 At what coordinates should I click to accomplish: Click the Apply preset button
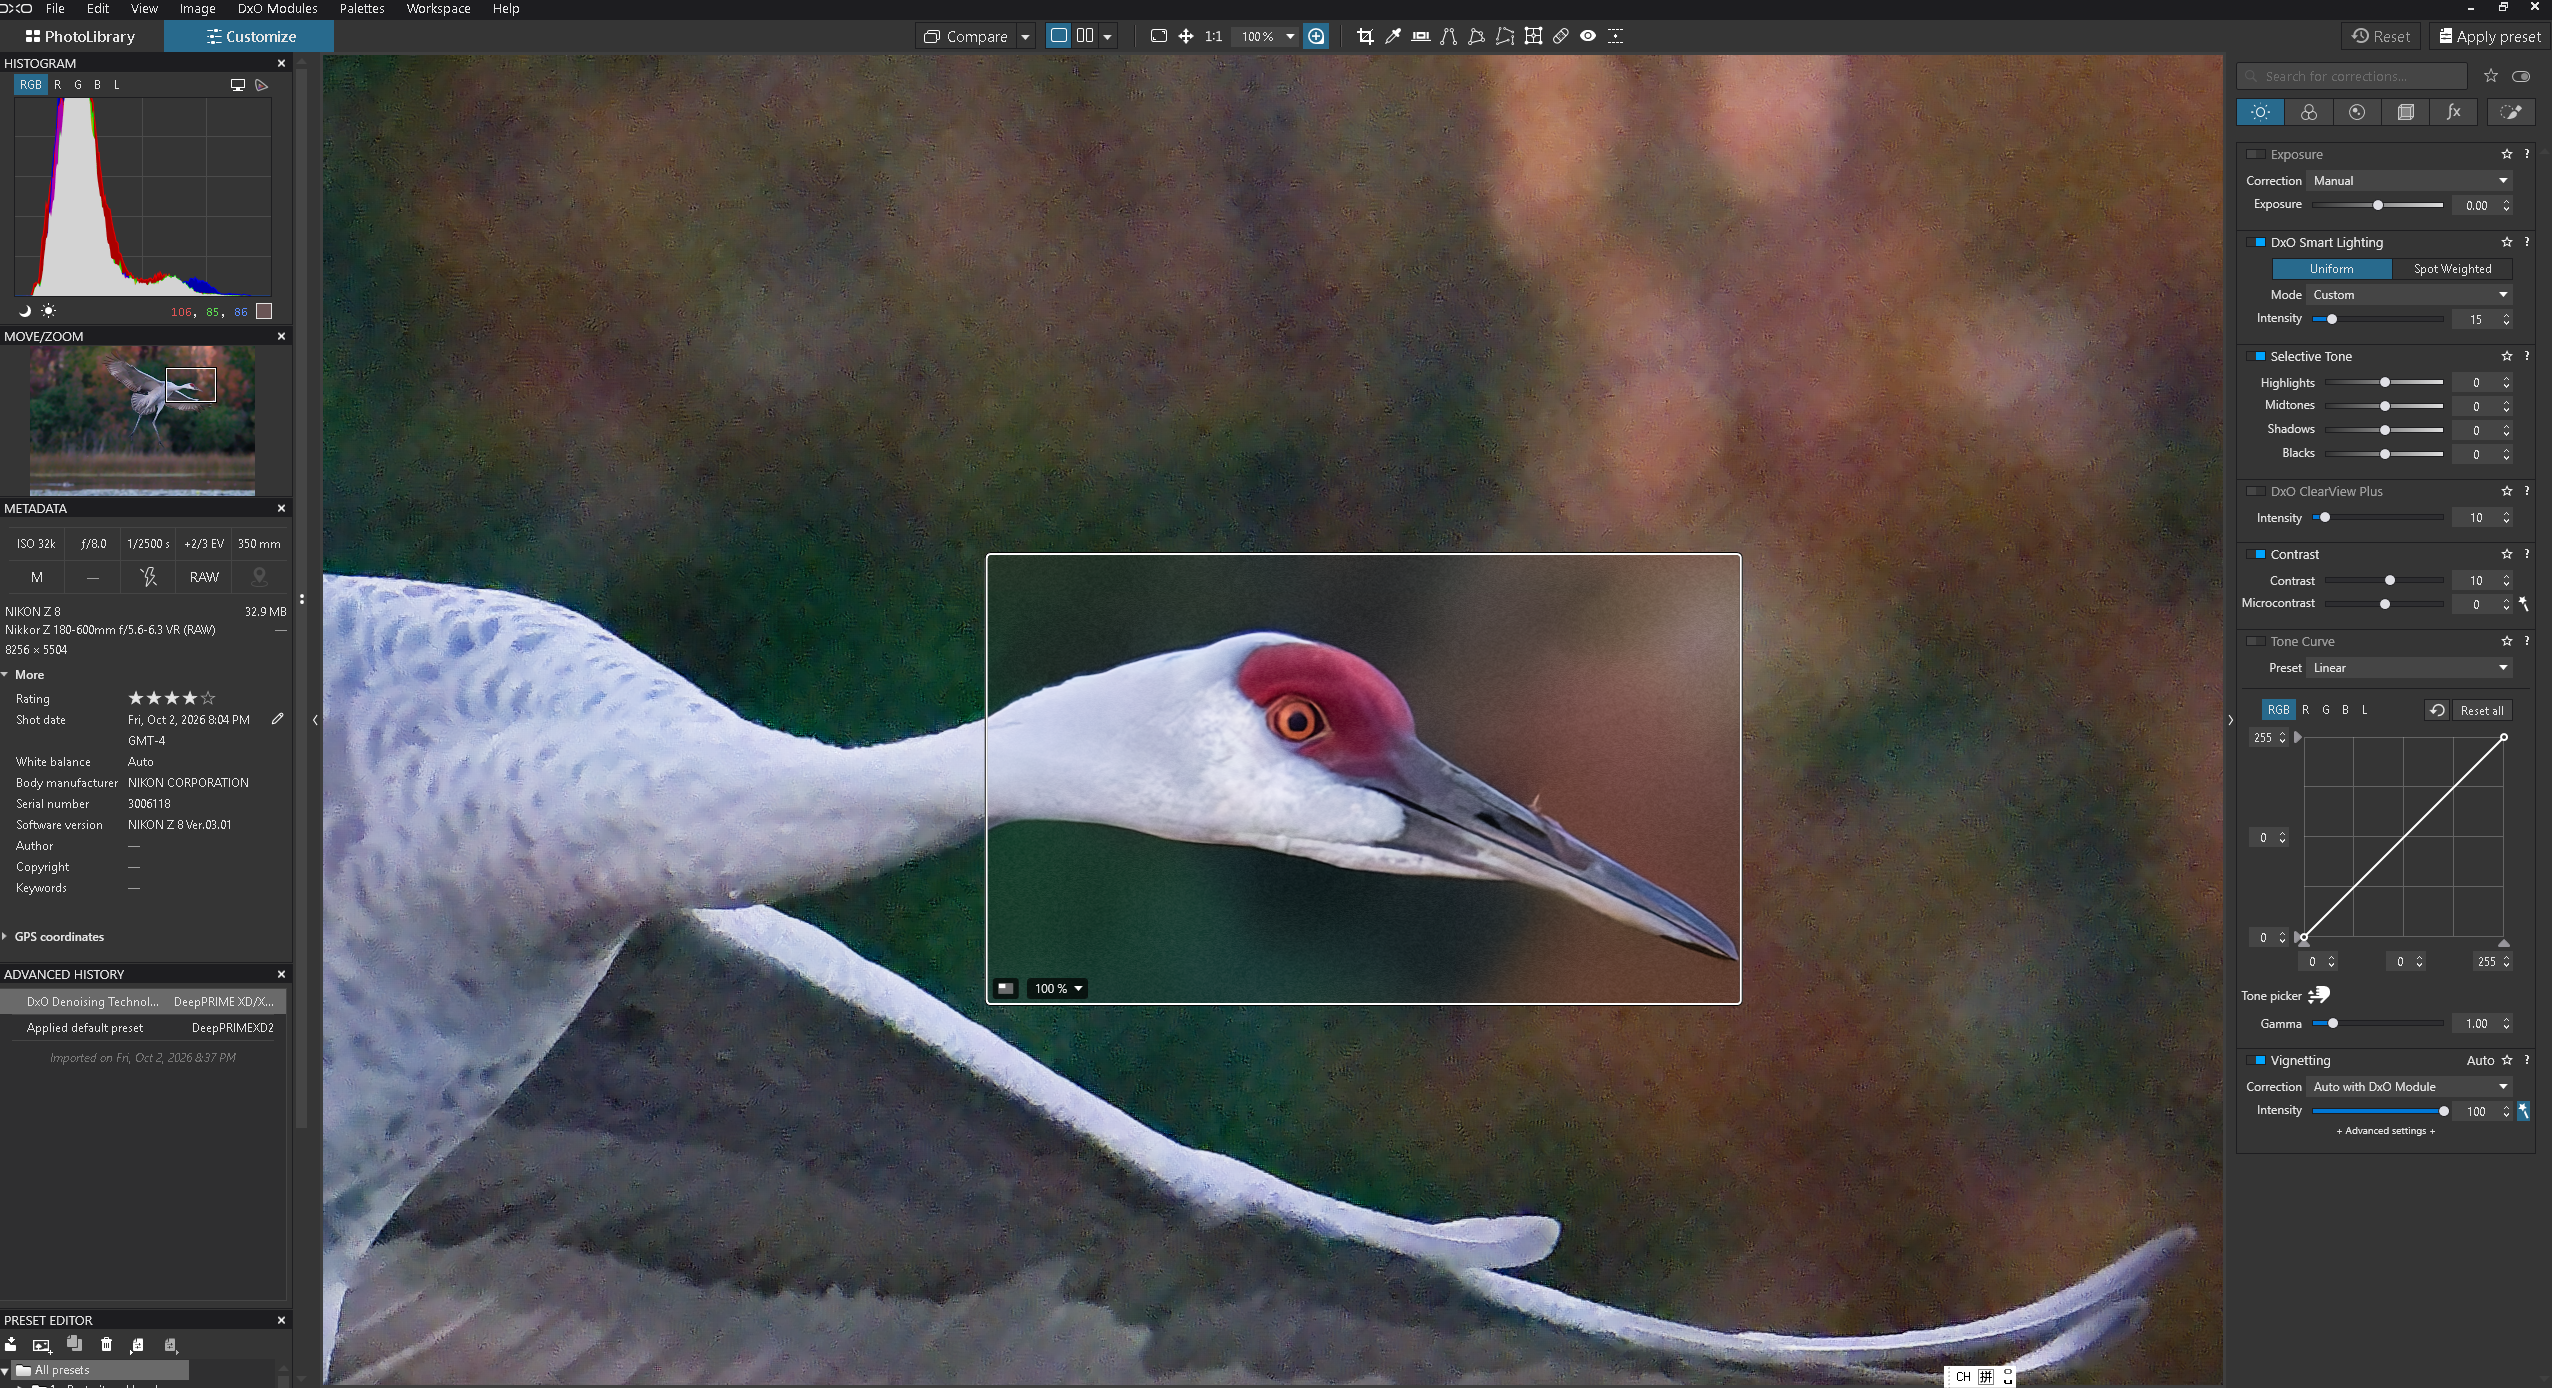tap(2489, 36)
